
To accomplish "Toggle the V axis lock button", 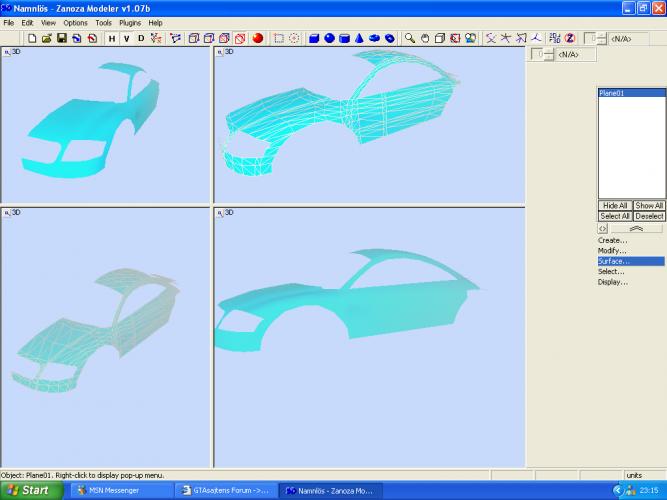I will pyautogui.click(x=126, y=38).
